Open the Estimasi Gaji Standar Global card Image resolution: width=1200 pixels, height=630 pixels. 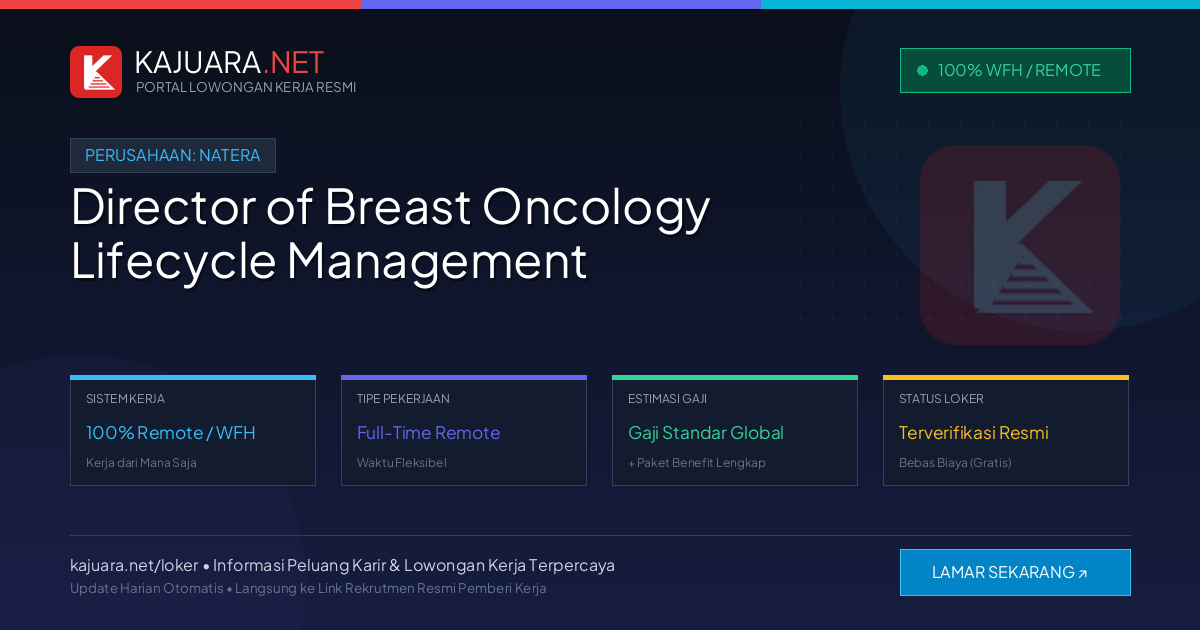click(x=735, y=431)
